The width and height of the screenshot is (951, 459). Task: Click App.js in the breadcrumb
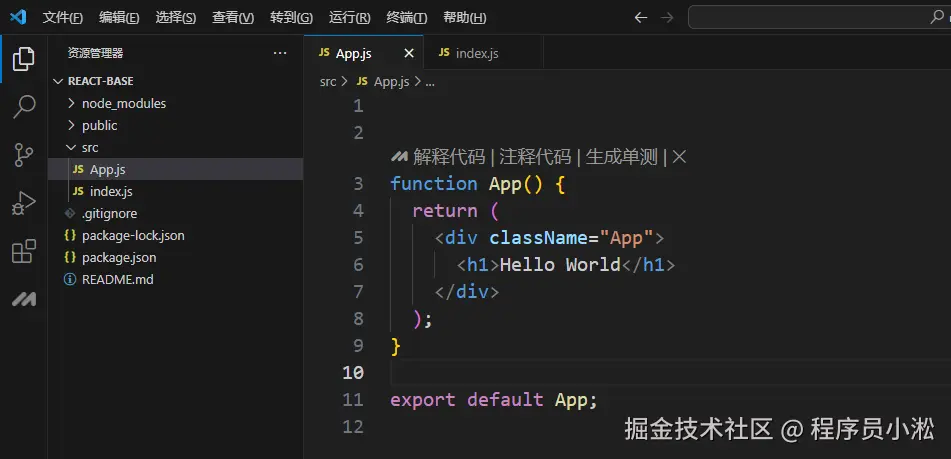[x=391, y=81]
